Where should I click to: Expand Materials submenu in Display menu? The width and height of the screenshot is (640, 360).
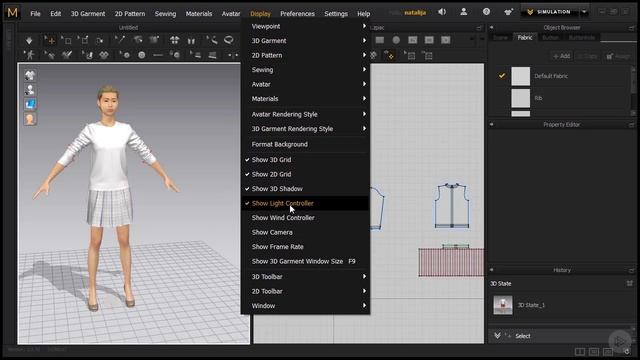tap(306, 99)
